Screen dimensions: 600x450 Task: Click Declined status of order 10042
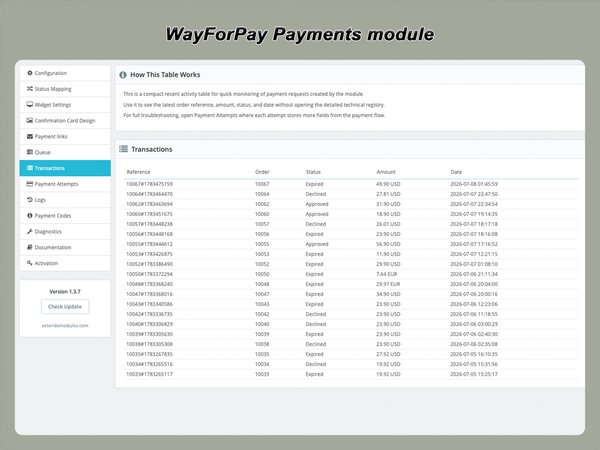pyautogui.click(x=316, y=314)
